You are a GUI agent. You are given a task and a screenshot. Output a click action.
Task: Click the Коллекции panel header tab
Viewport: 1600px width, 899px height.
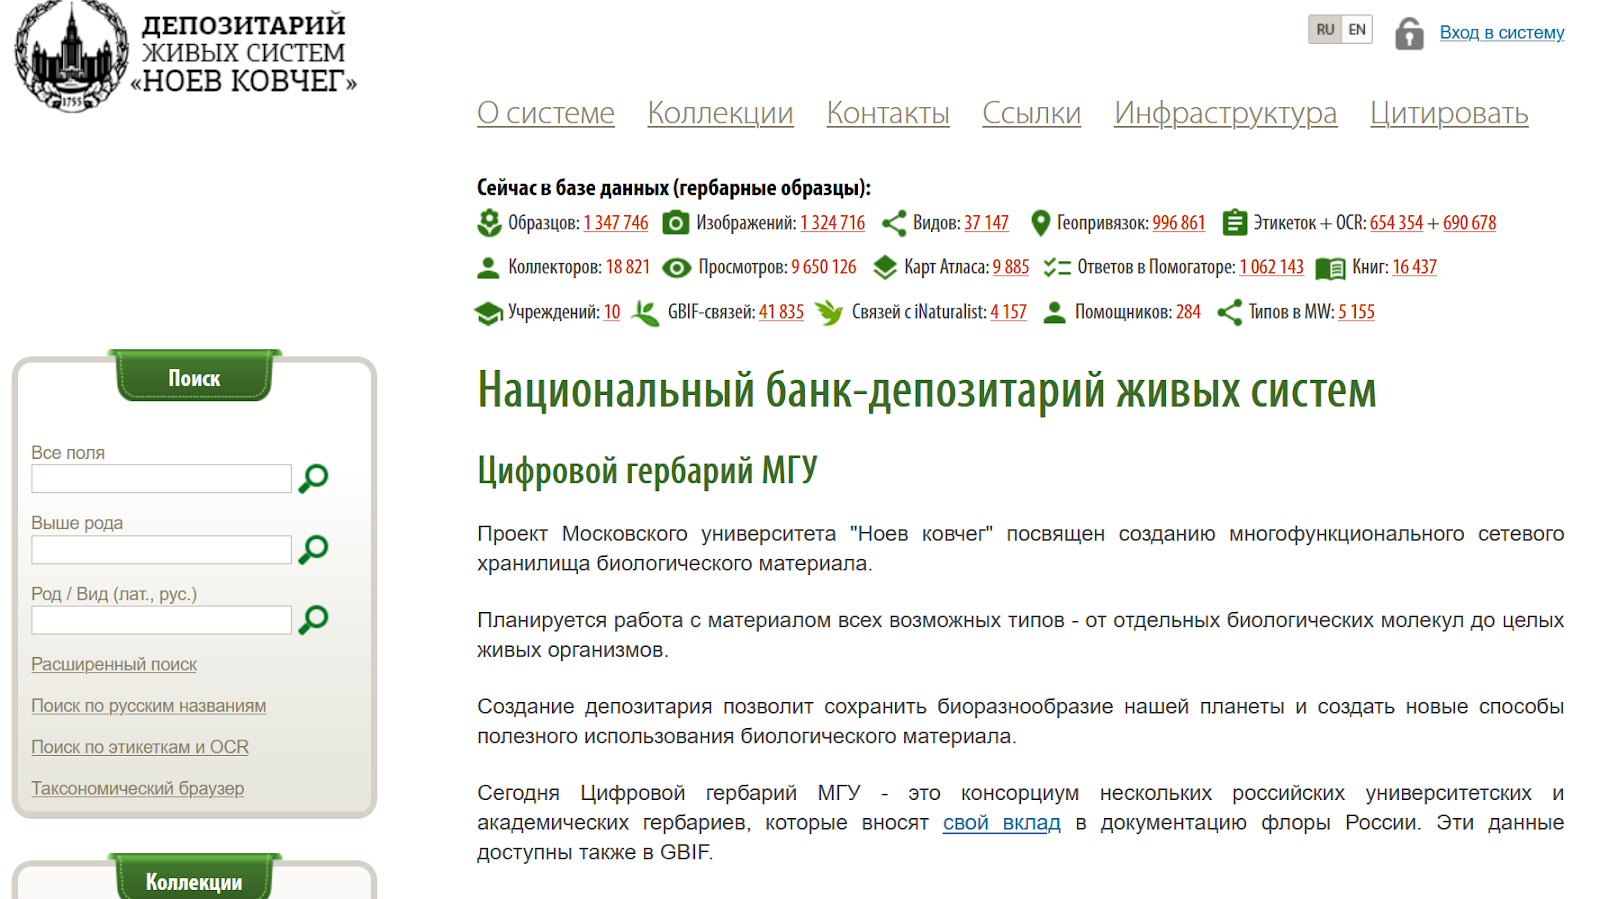click(x=194, y=879)
